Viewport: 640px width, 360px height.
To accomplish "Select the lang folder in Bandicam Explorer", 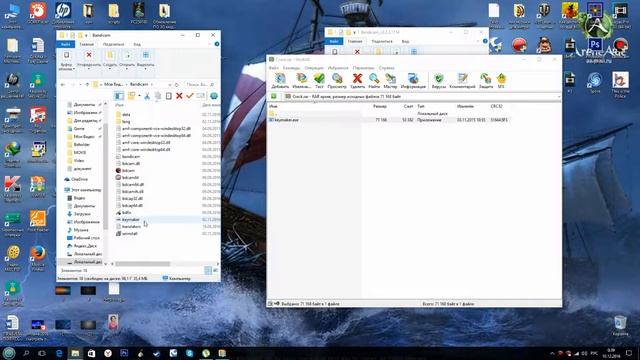I will (x=126, y=122).
